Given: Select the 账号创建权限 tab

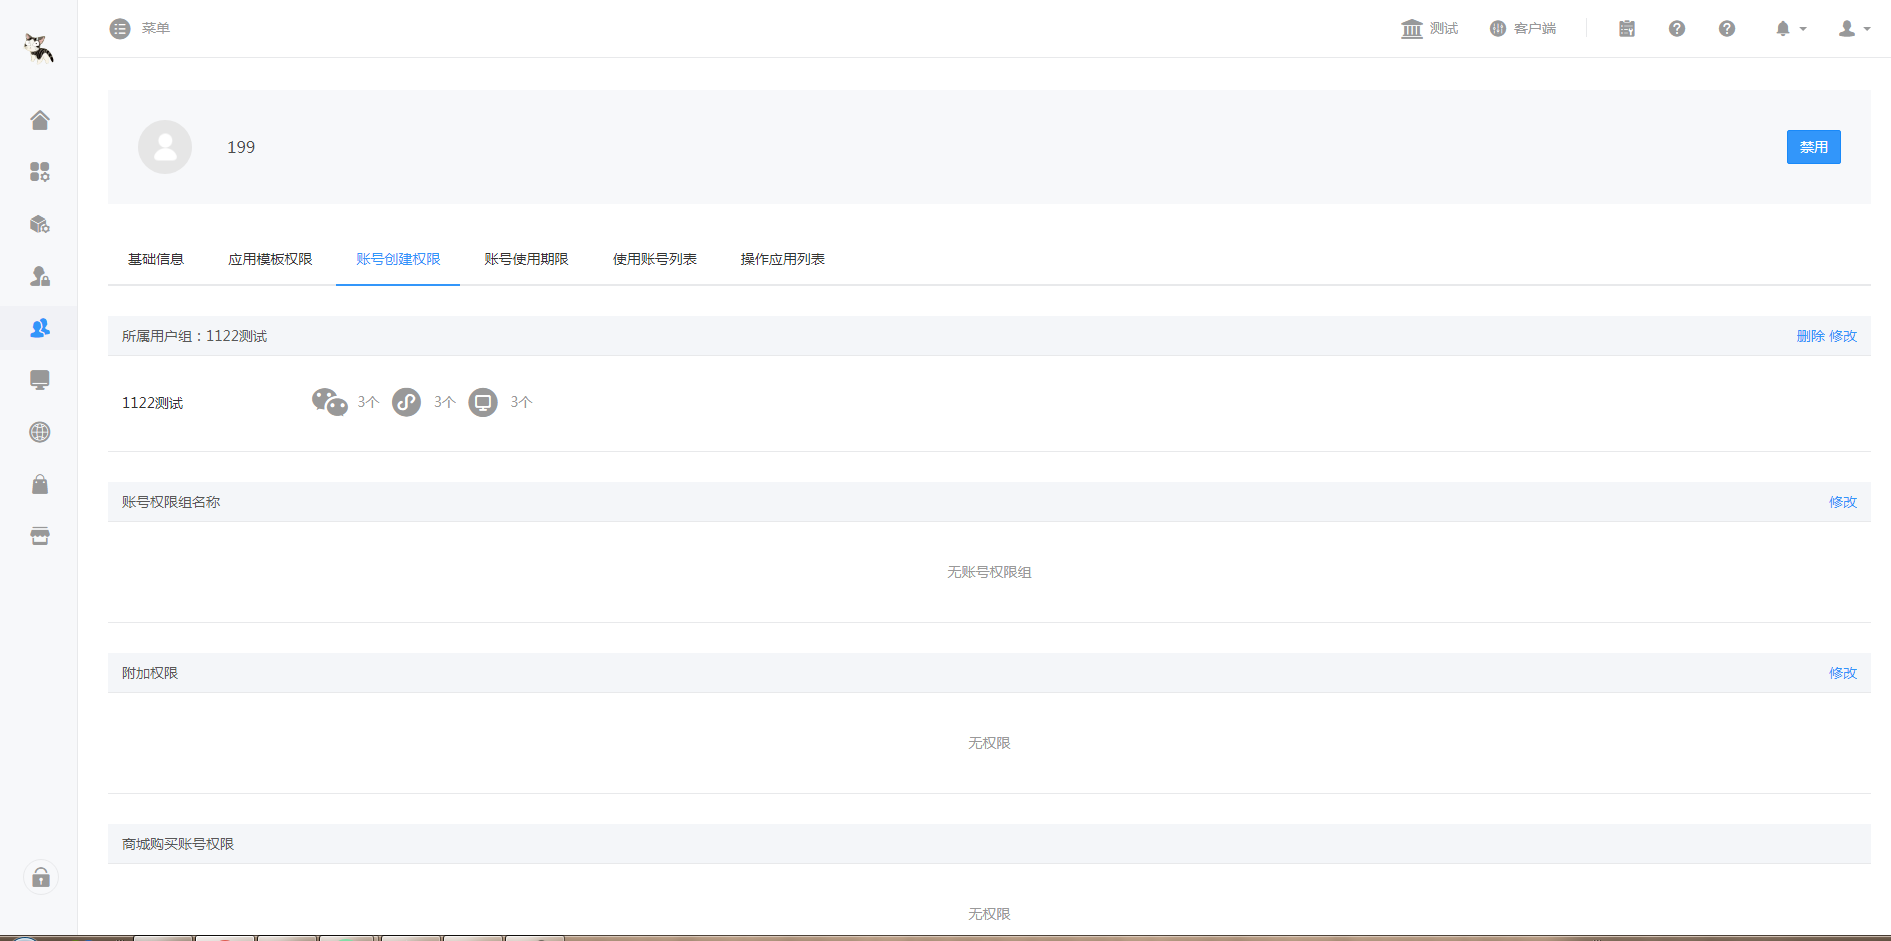Looking at the screenshot, I should pos(398,259).
